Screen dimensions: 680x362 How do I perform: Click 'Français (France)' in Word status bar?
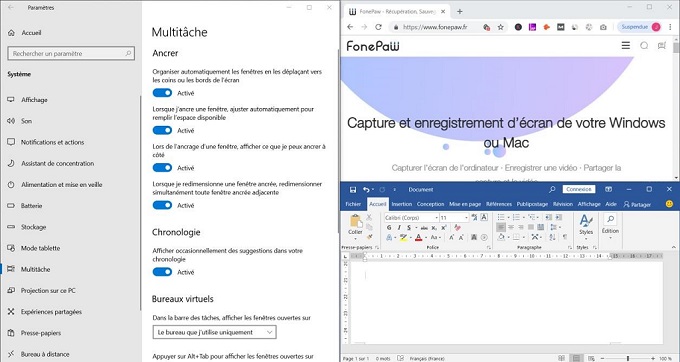427,359
